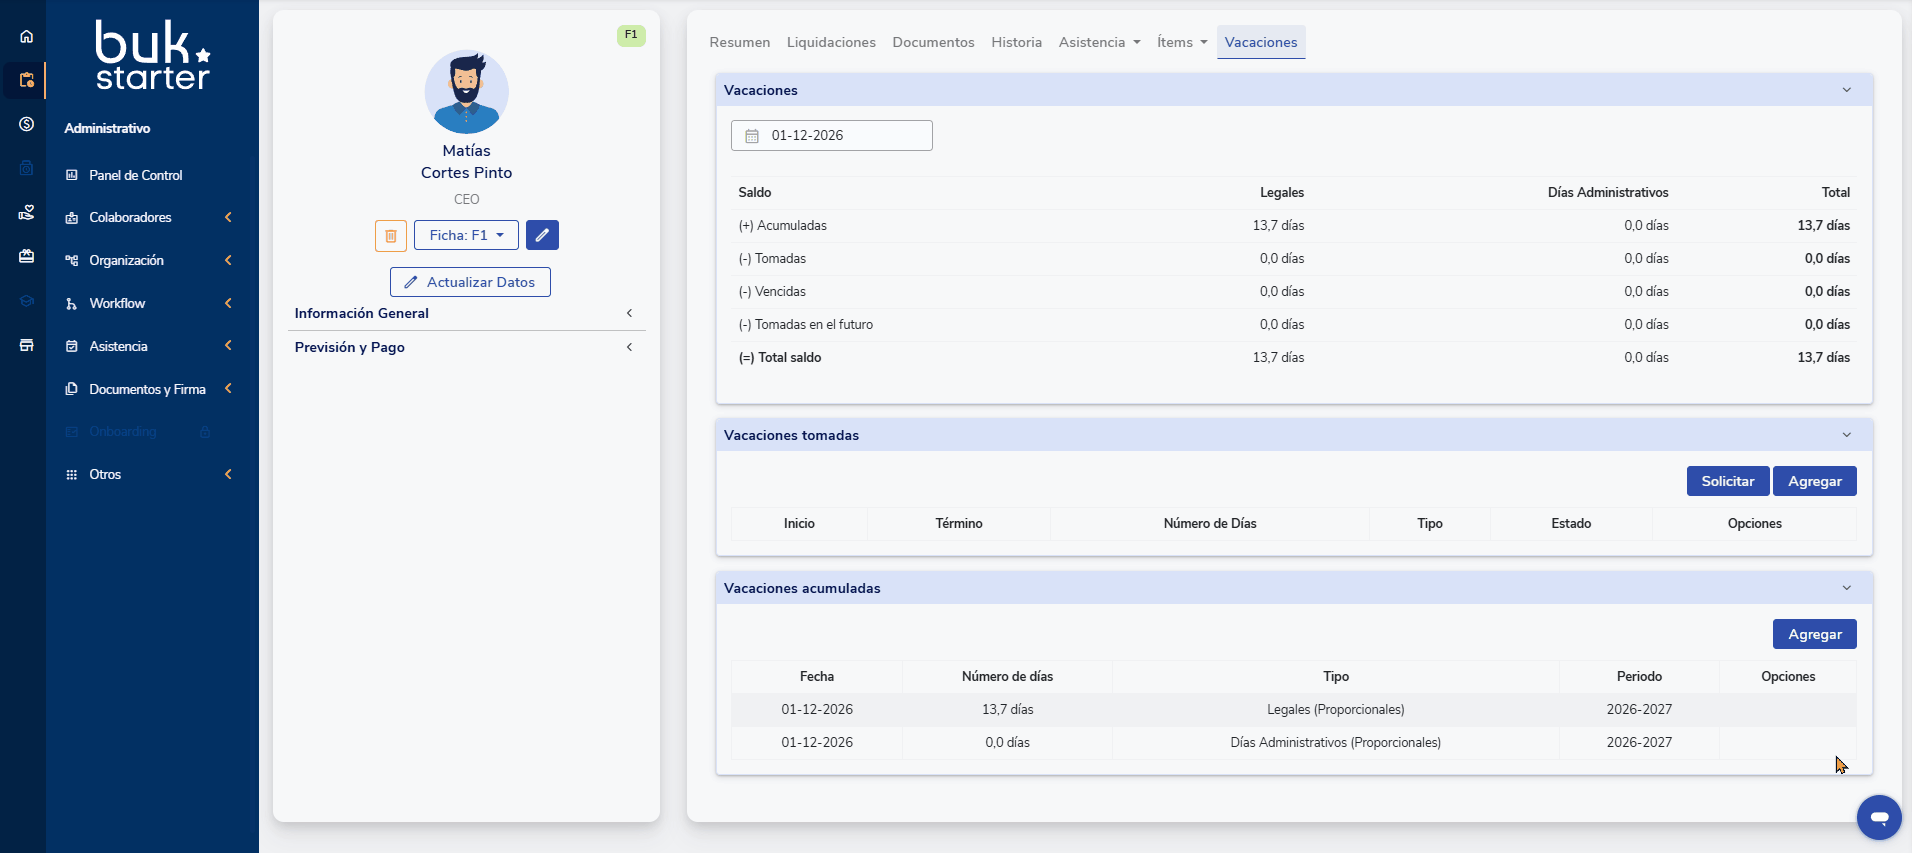Click the orange trash delete icon

pyautogui.click(x=391, y=236)
